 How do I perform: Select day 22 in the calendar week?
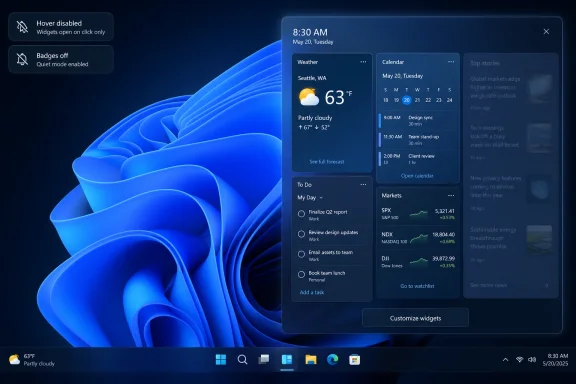(x=428, y=100)
